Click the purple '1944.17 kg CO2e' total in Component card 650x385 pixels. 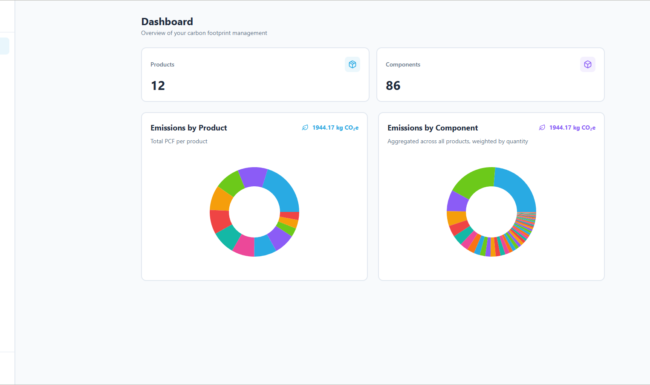coord(572,128)
